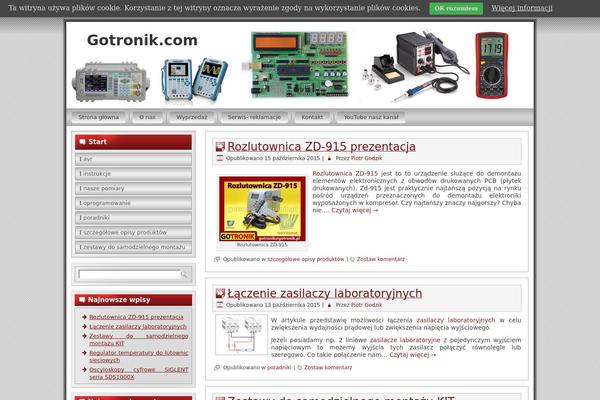Image resolution: width=600 pixels, height=400 pixels.
Task: Select zestawy do samodzielnego montażu category
Action: [133, 247]
